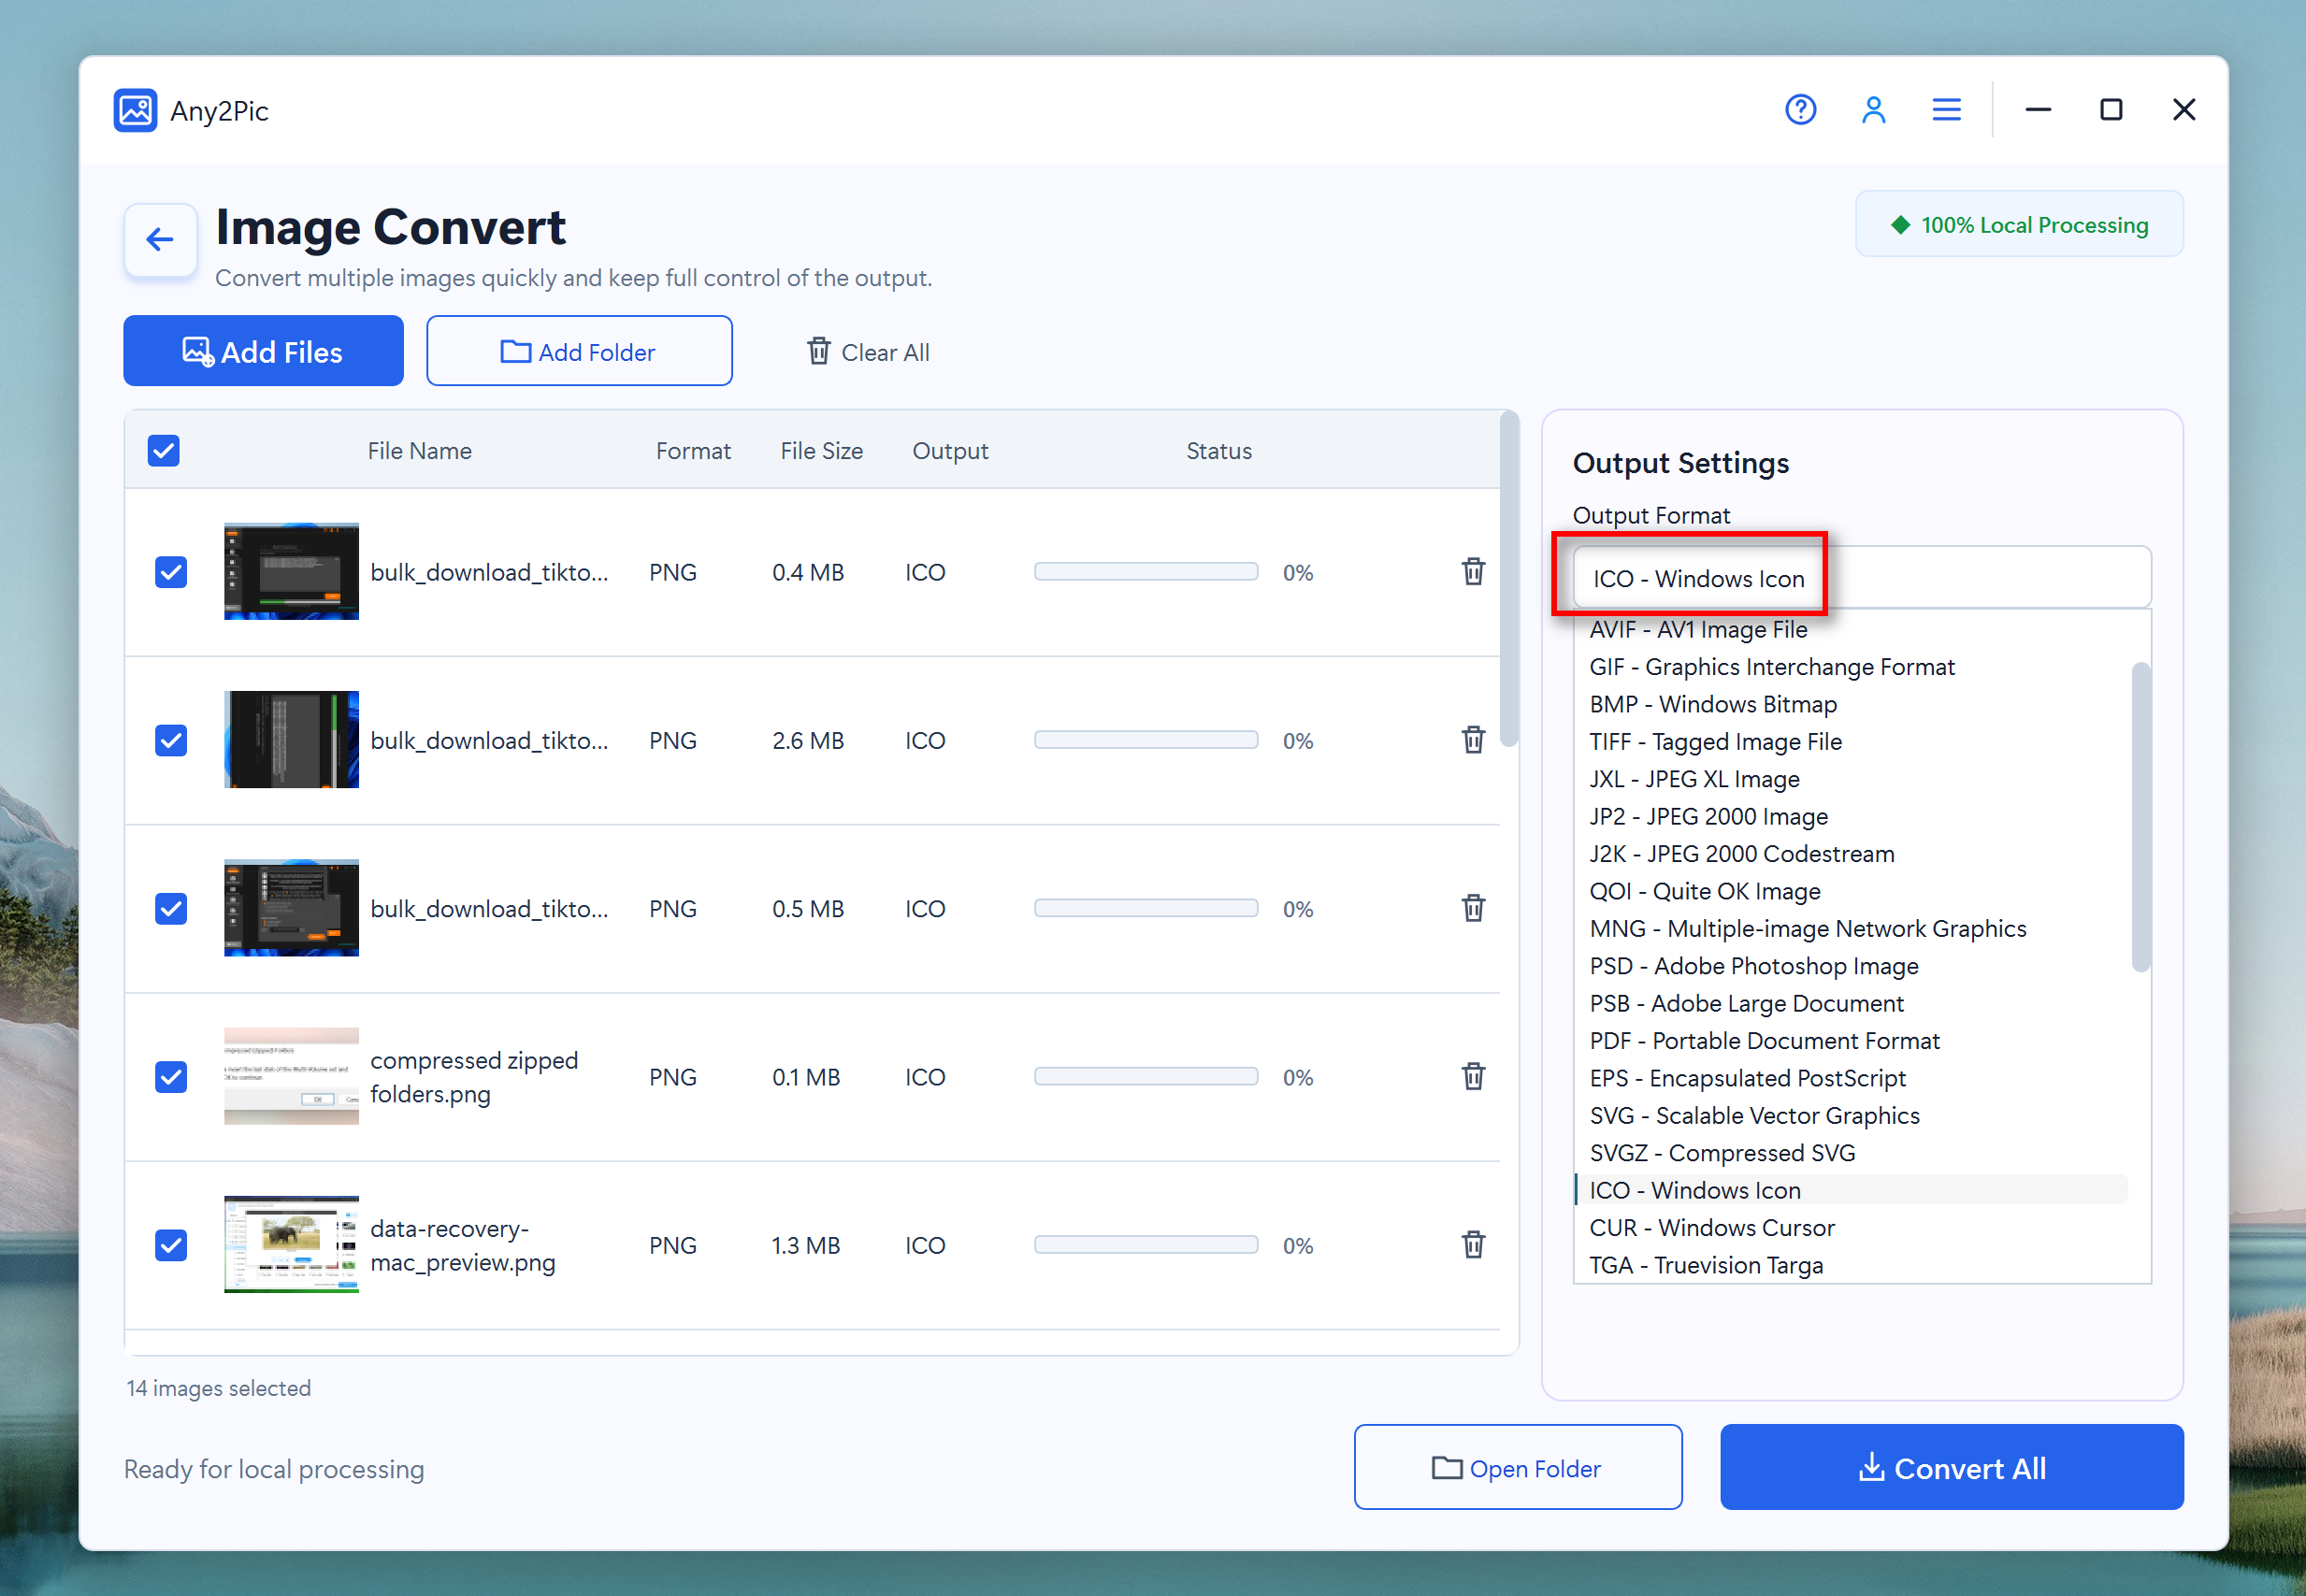Click the File Name column header
Viewport: 2306px width, 1596px height.
(419, 451)
